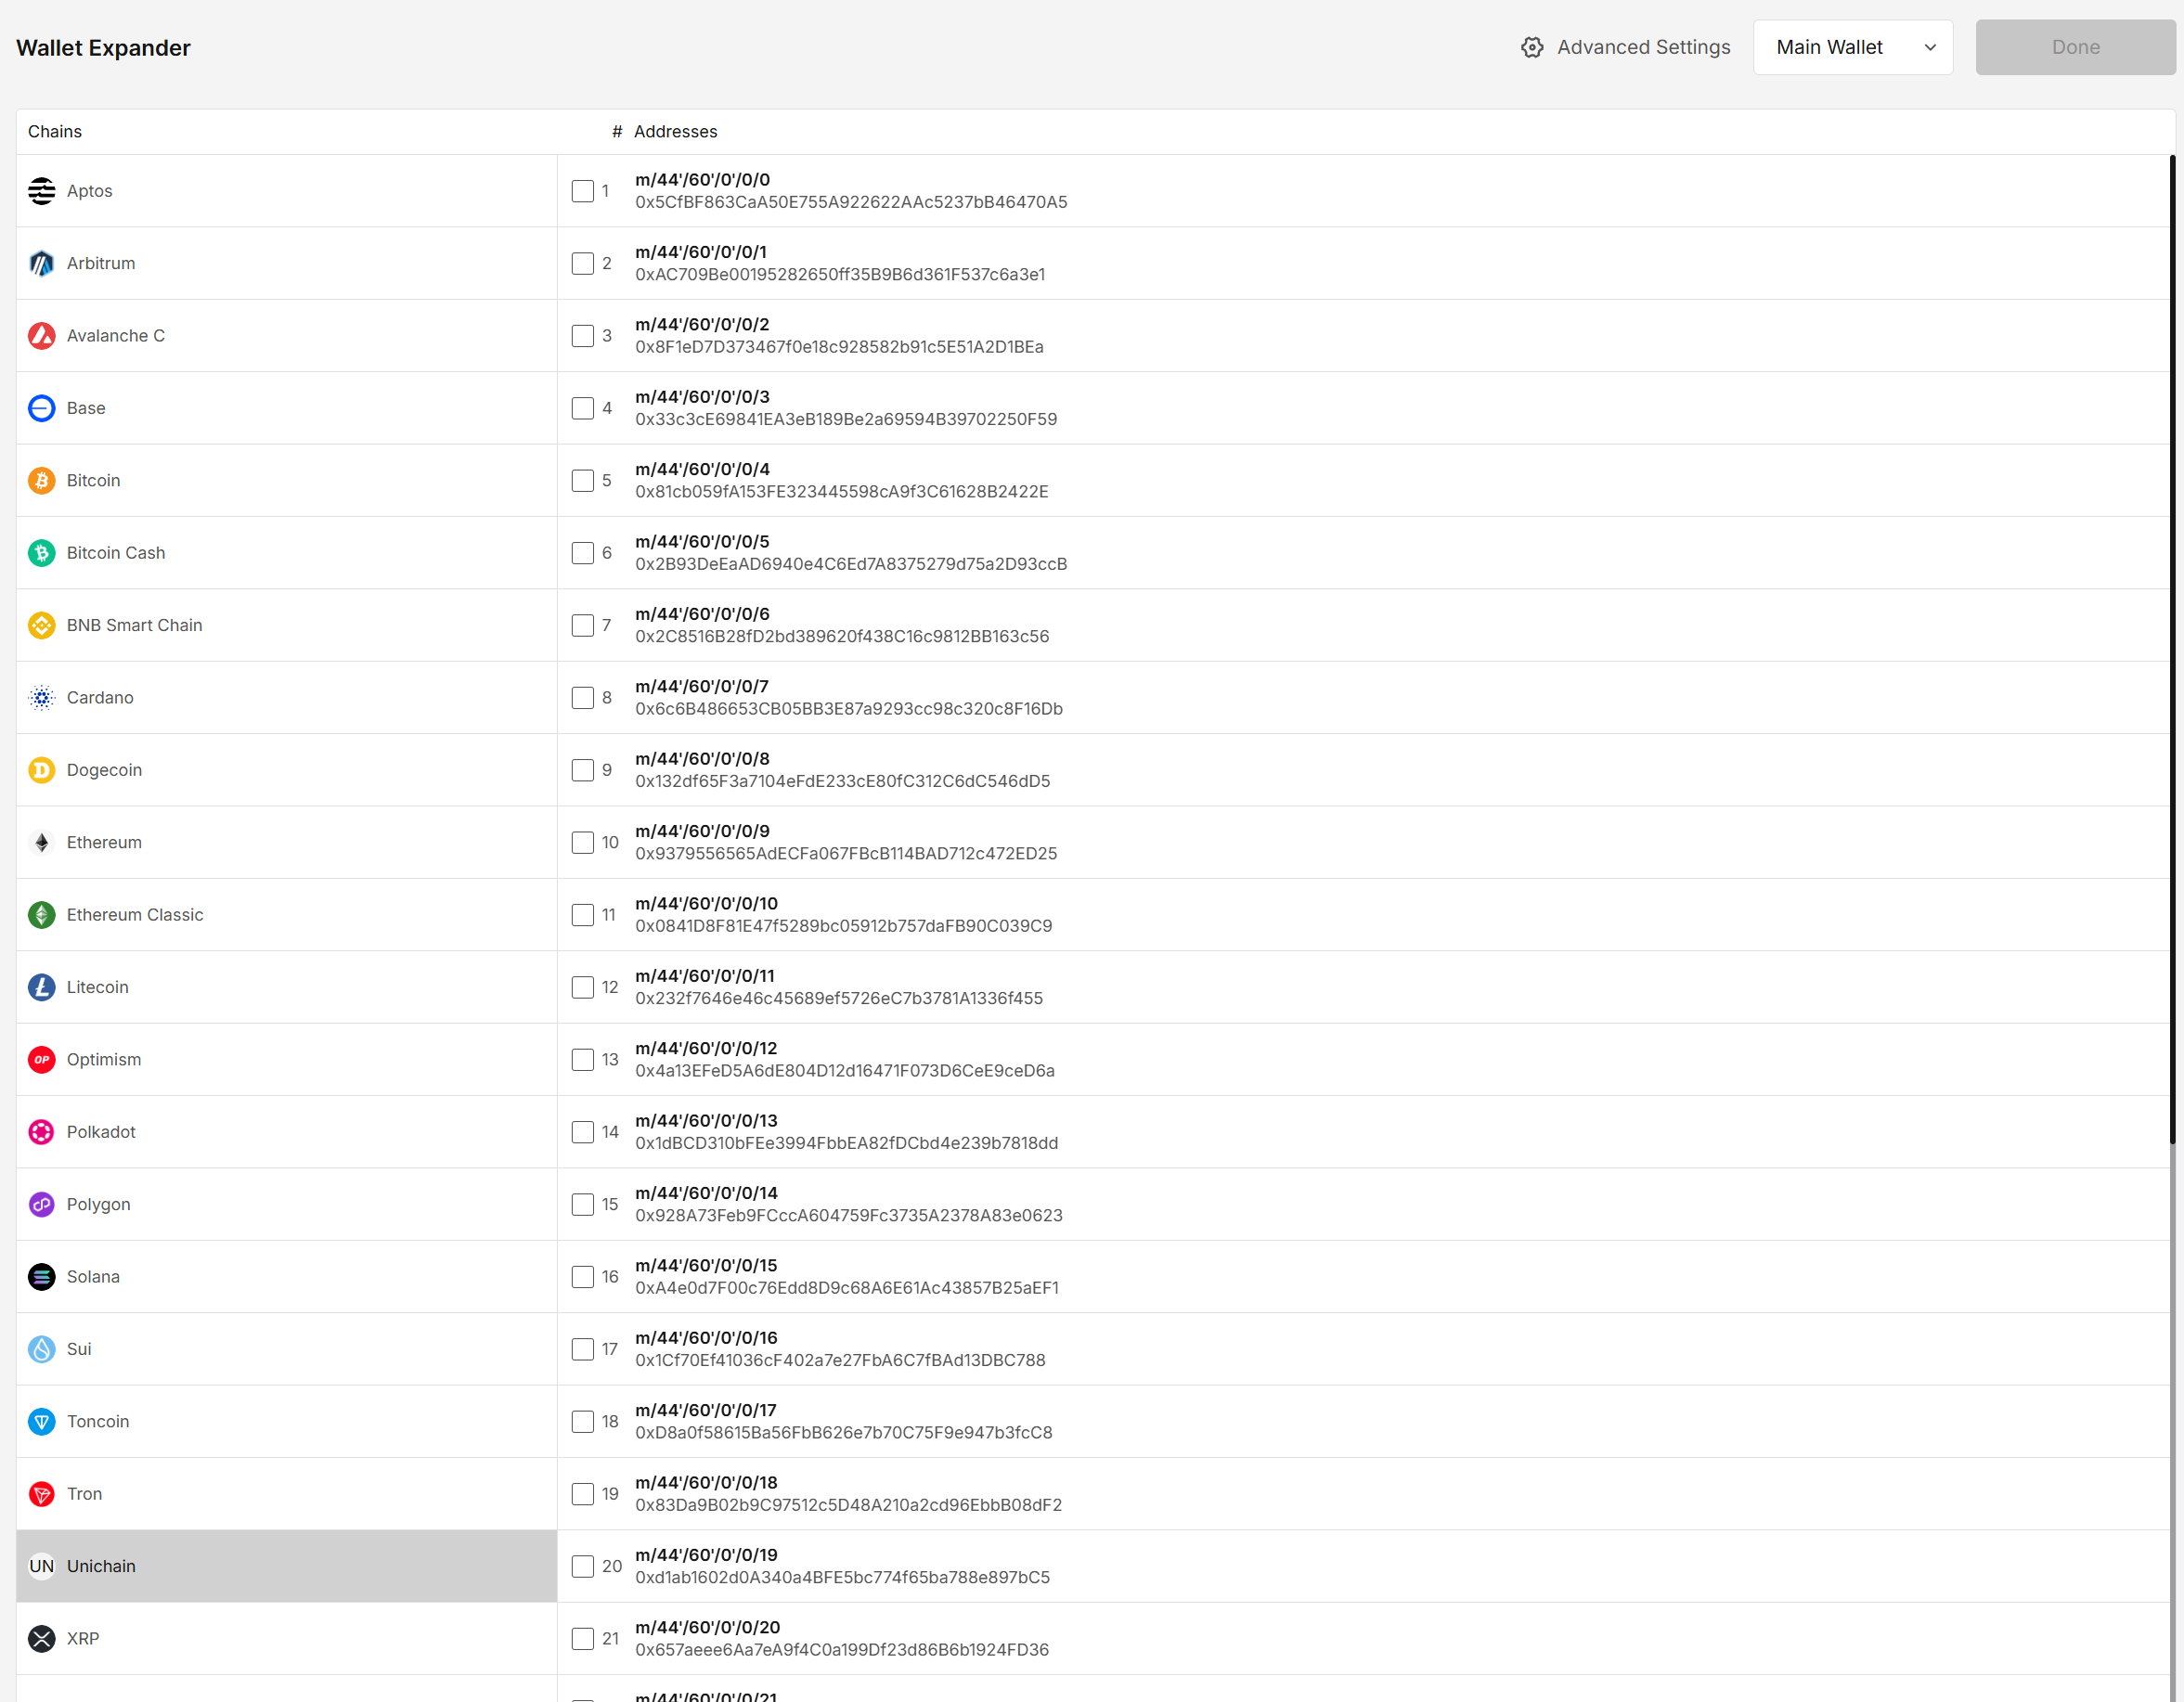Check the first address checkbox

click(x=583, y=190)
